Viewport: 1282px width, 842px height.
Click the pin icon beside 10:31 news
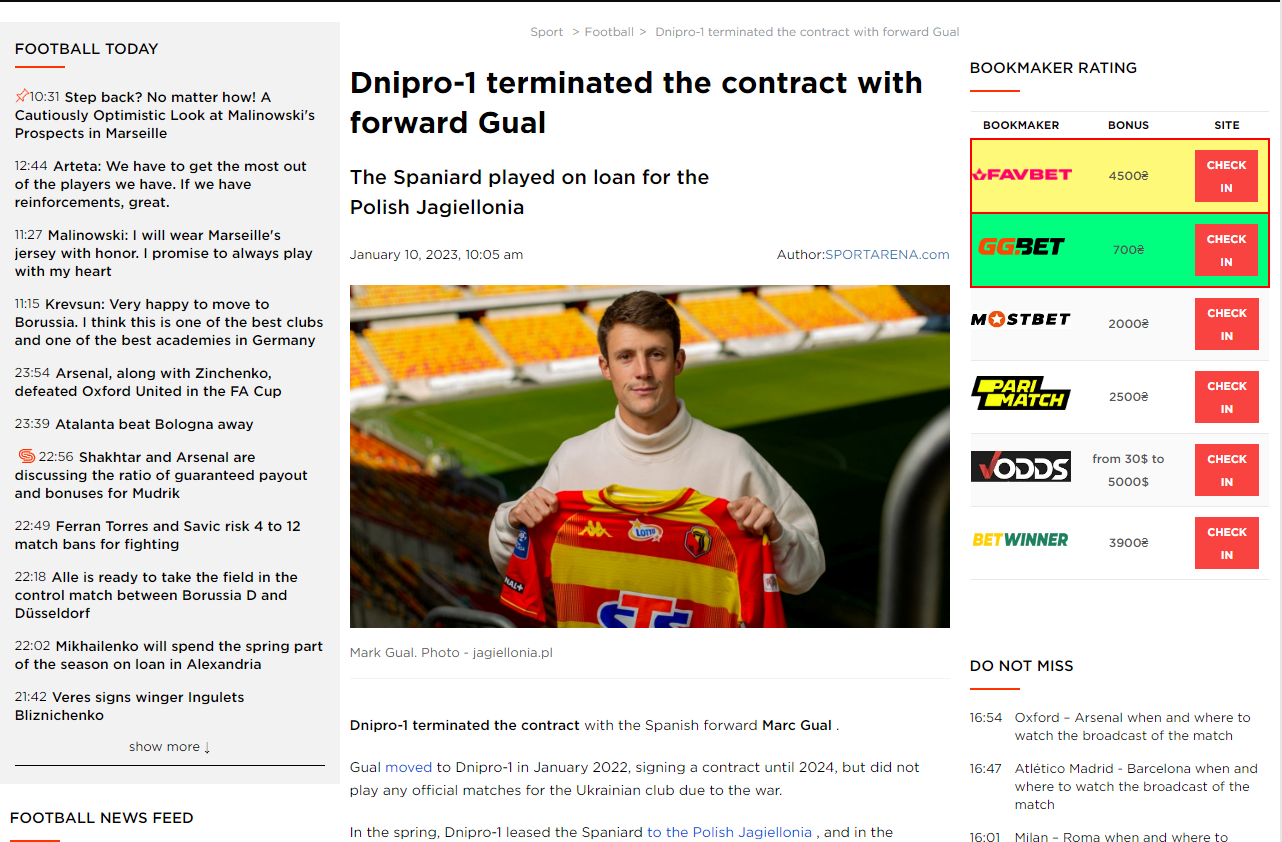click(22, 97)
